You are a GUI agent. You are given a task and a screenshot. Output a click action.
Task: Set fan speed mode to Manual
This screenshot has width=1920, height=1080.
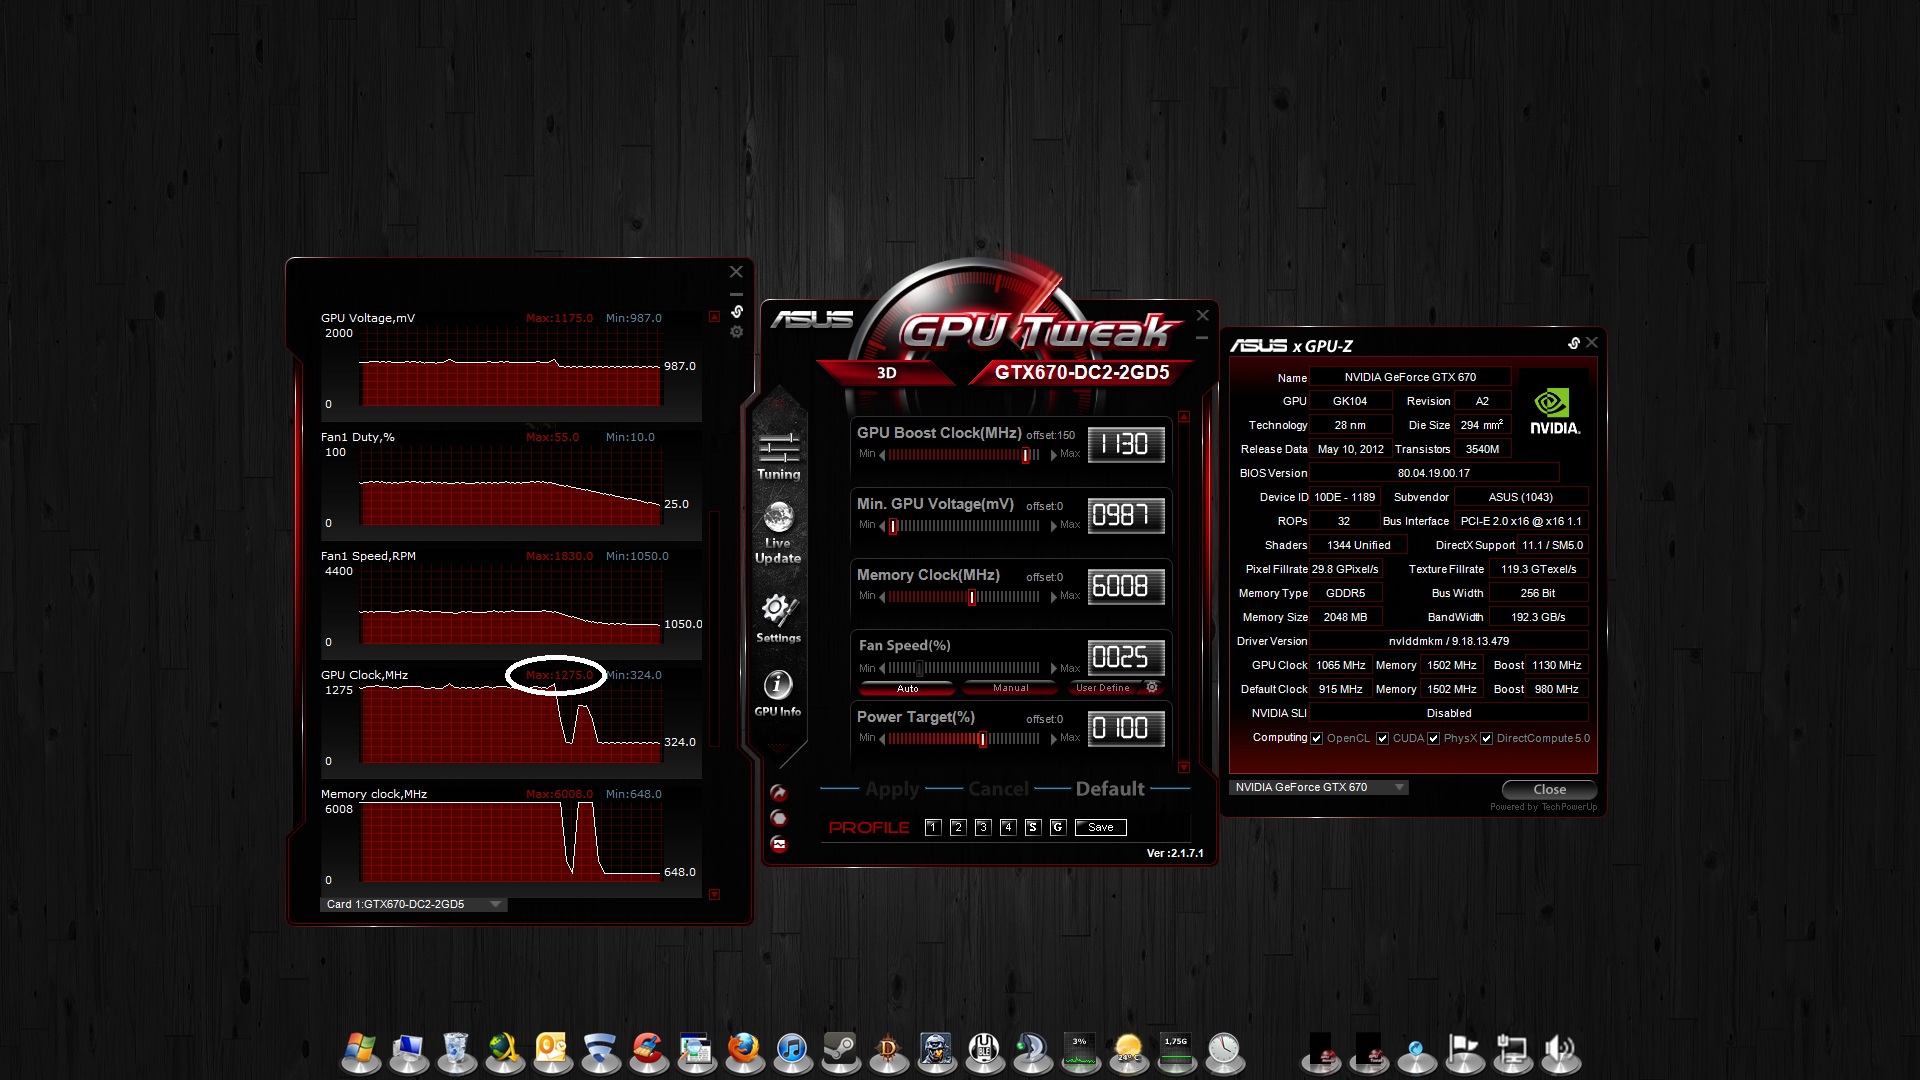pyautogui.click(x=1010, y=688)
